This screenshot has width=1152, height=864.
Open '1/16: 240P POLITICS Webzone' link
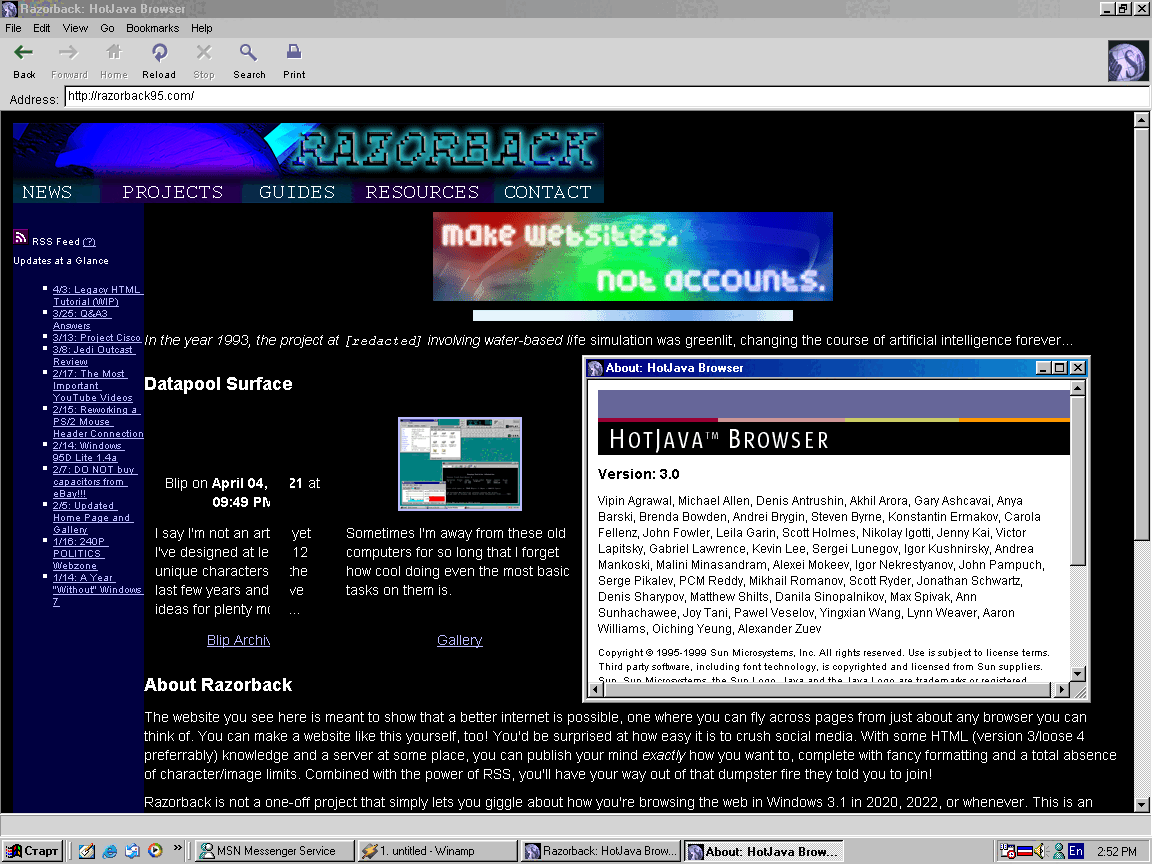(x=79, y=553)
